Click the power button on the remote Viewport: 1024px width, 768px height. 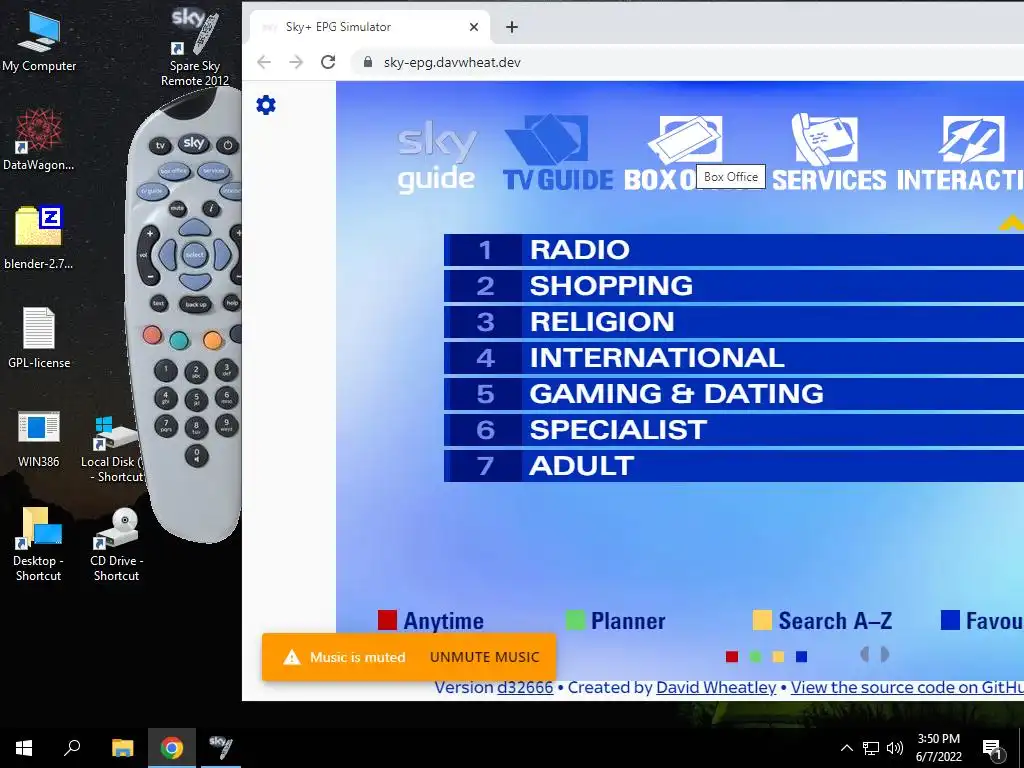click(x=227, y=146)
